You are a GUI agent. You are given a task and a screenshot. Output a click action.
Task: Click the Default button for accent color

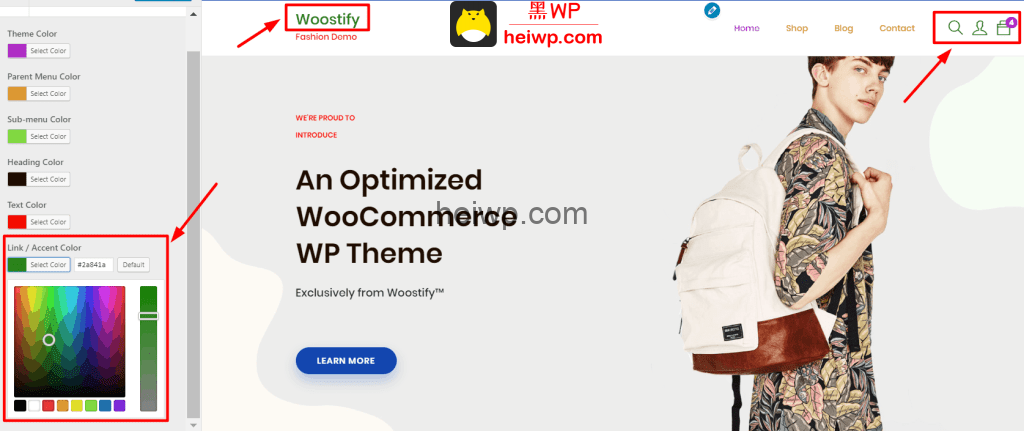point(133,264)
